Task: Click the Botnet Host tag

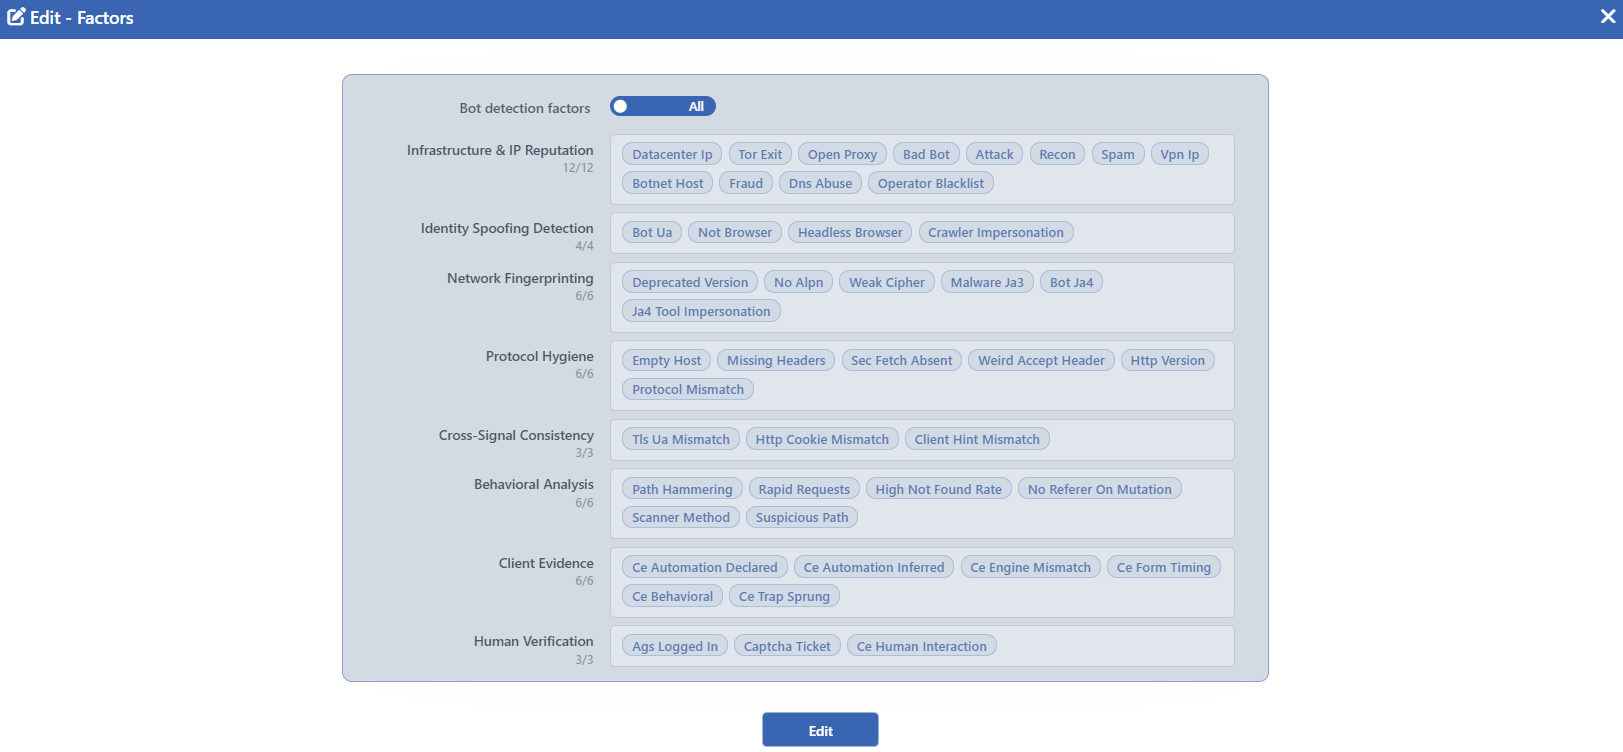Action: [x=668, y=183]
